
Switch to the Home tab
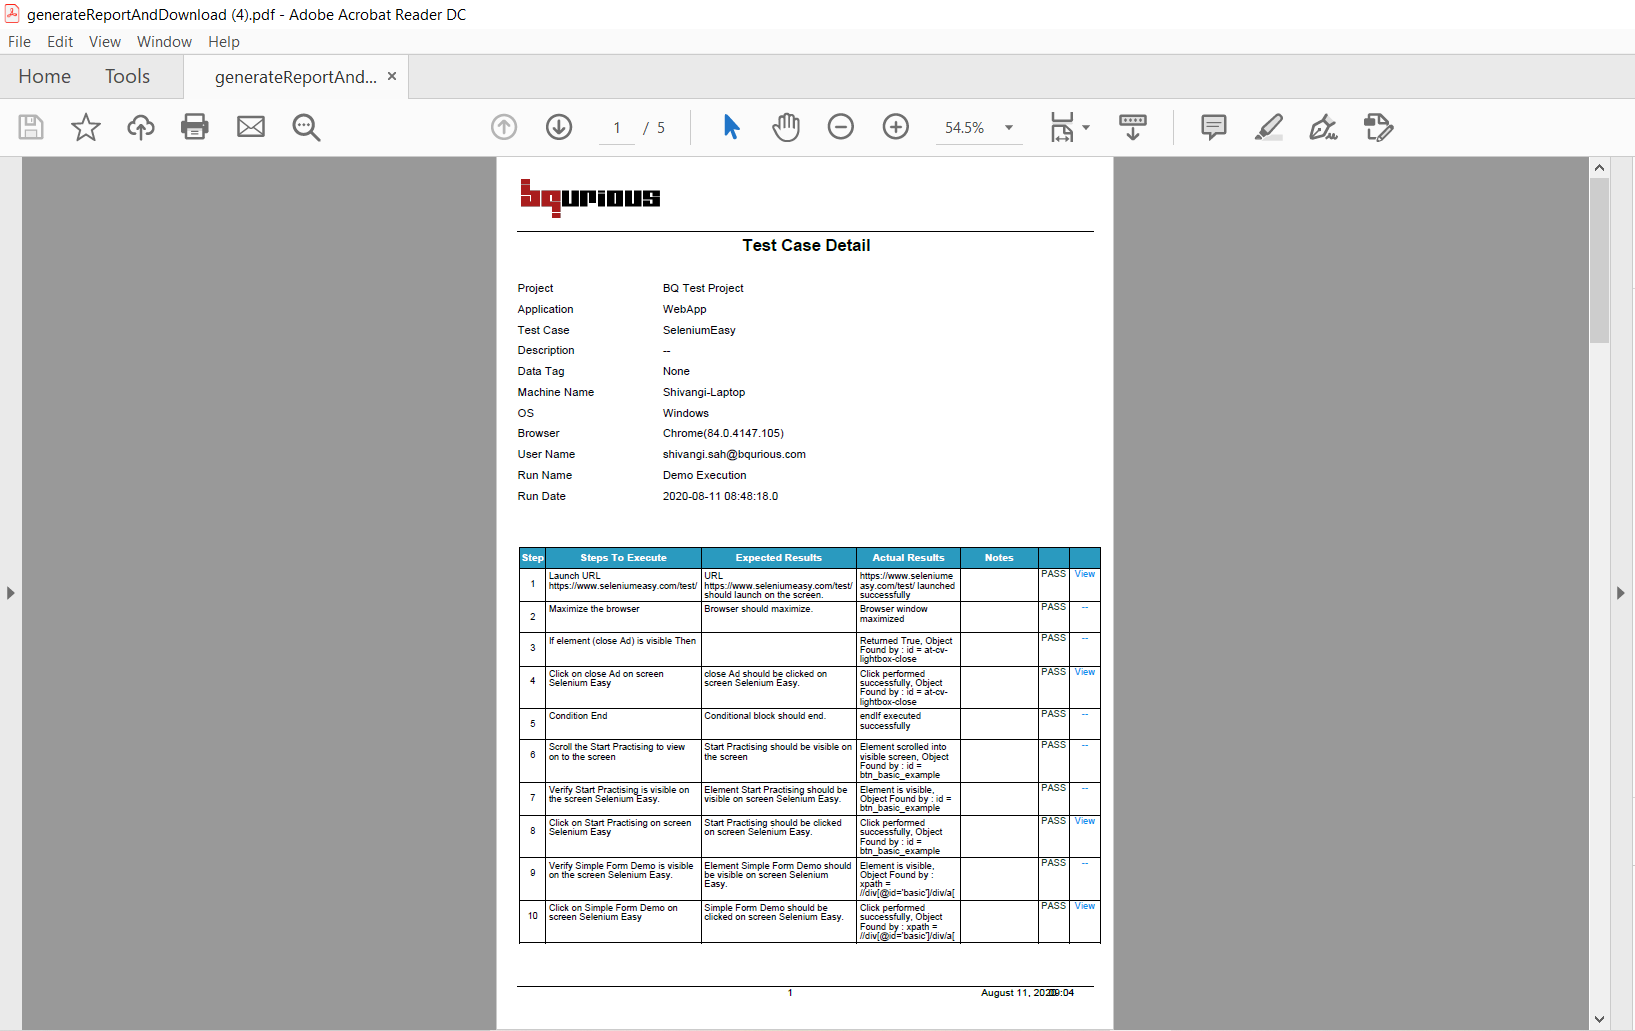44,77
